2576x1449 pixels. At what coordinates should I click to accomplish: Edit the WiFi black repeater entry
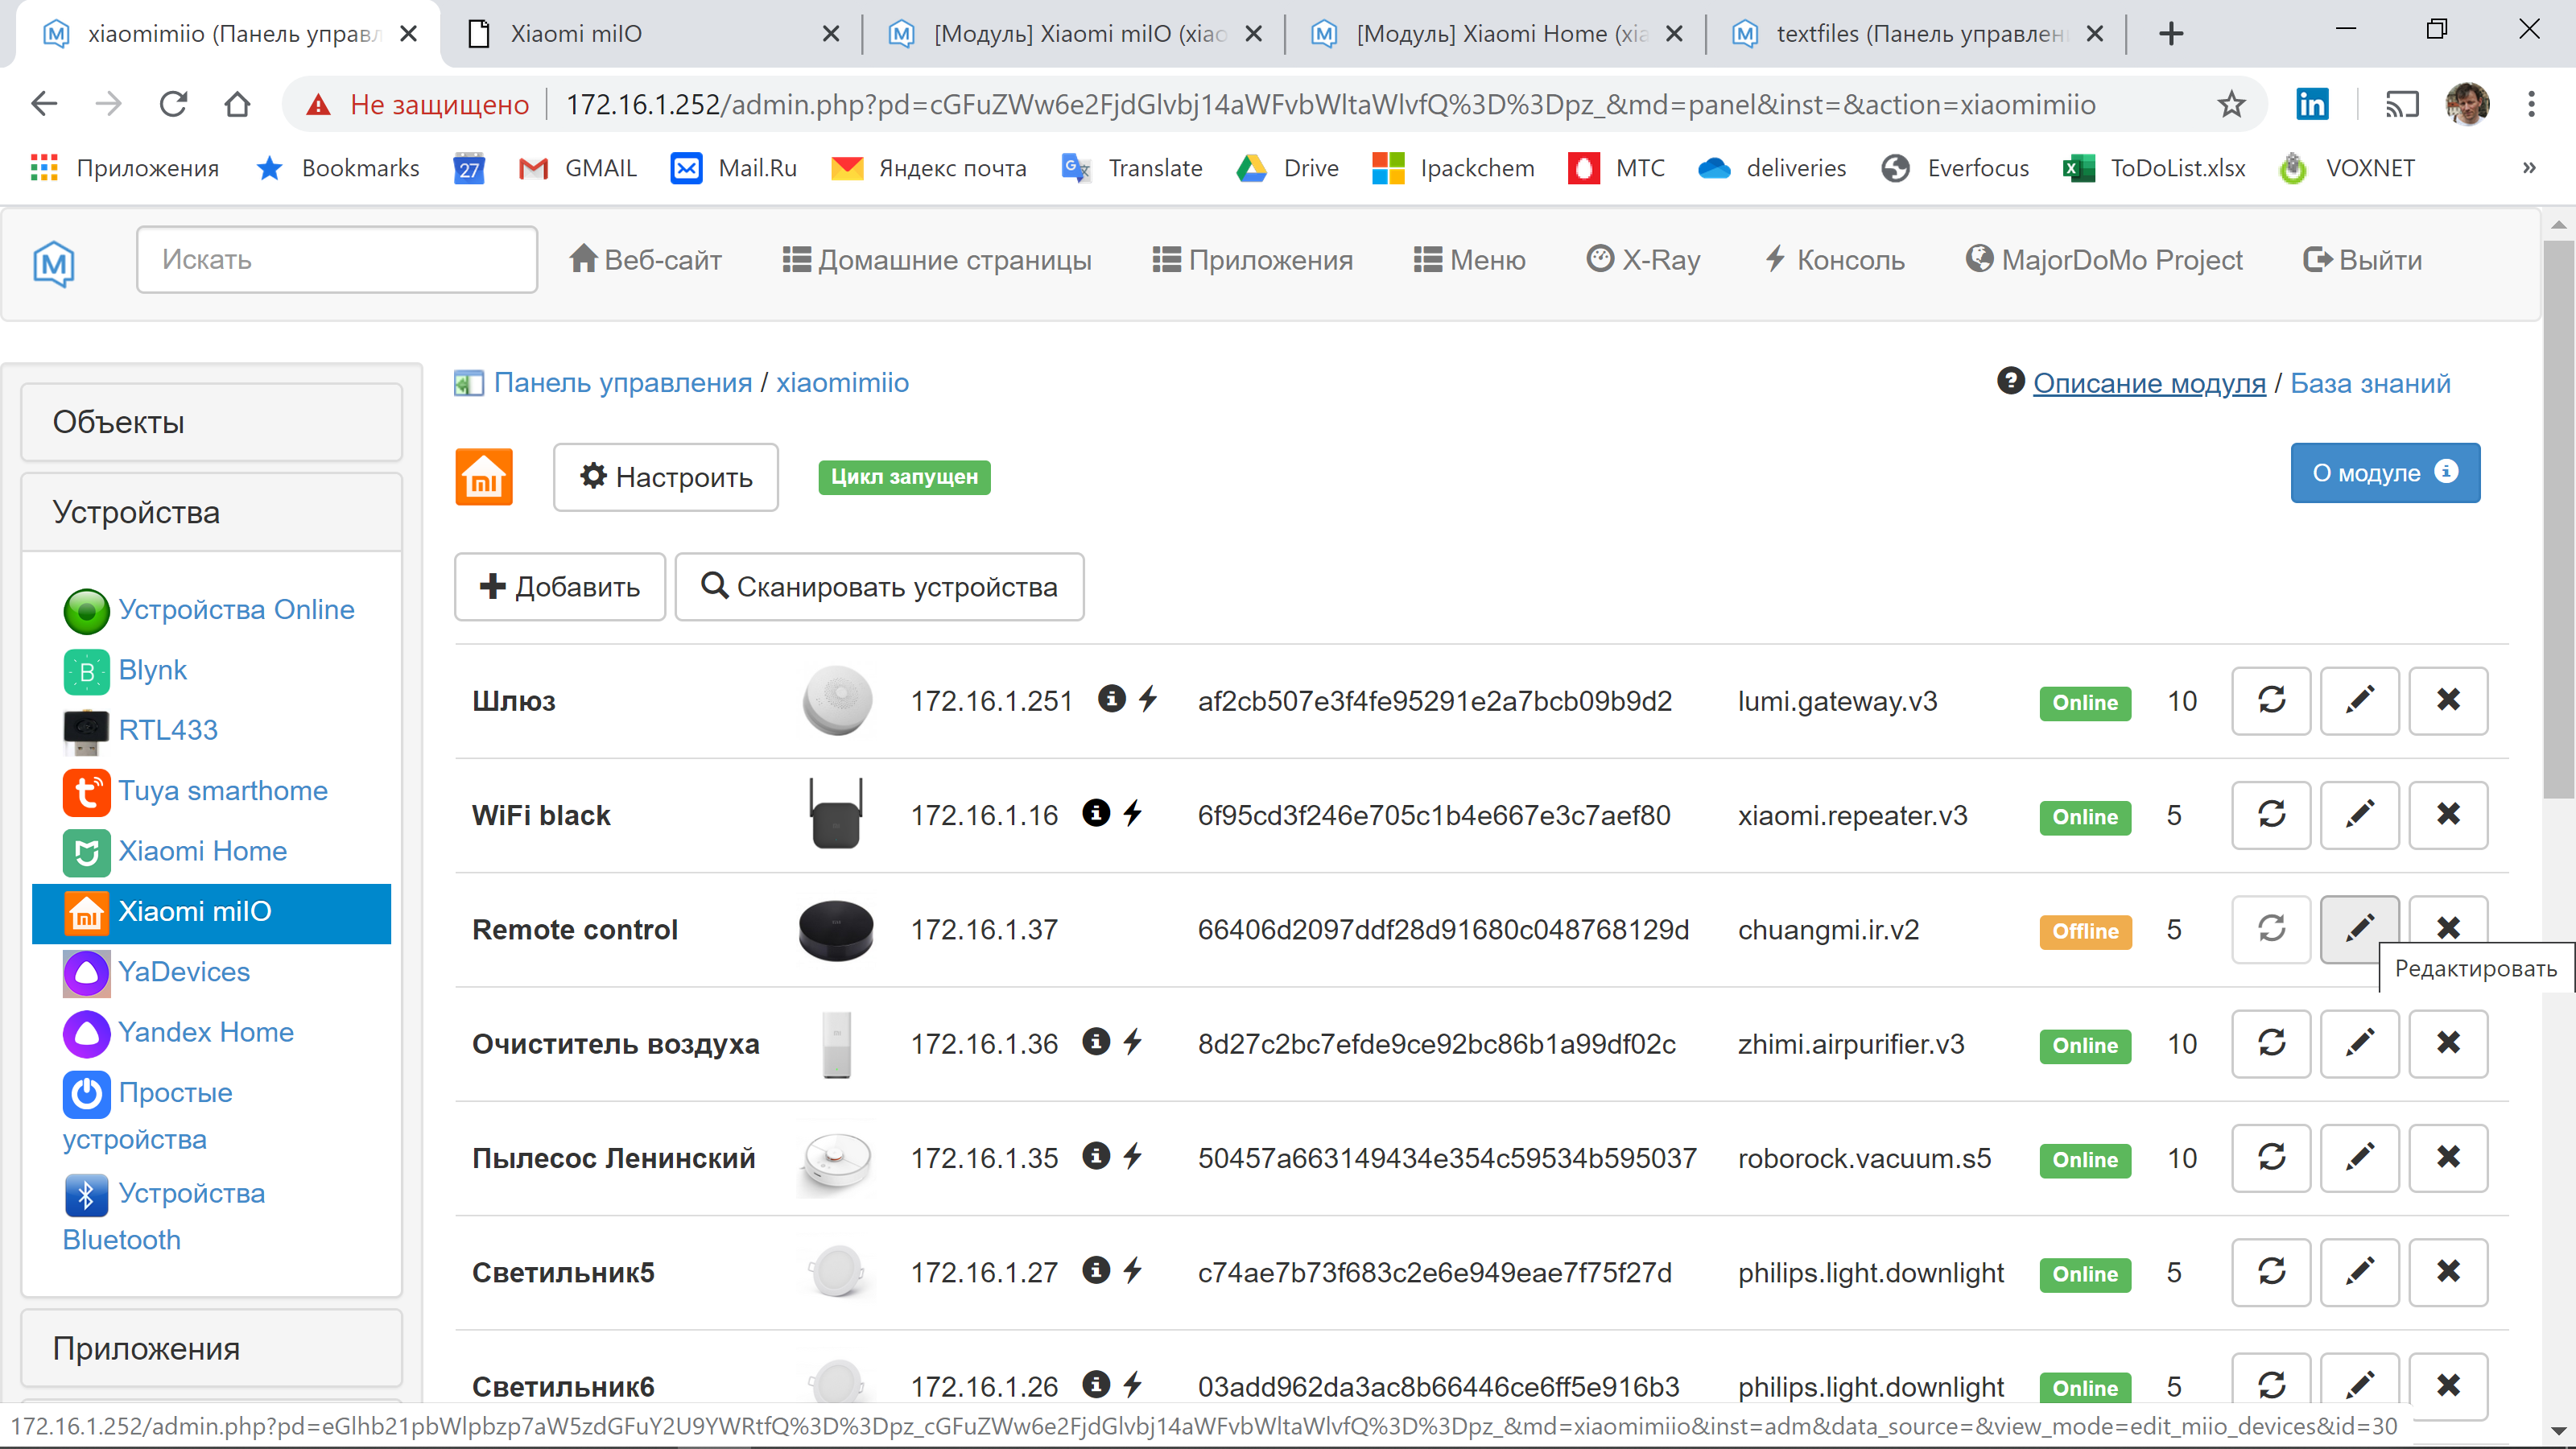point(2359,815)
